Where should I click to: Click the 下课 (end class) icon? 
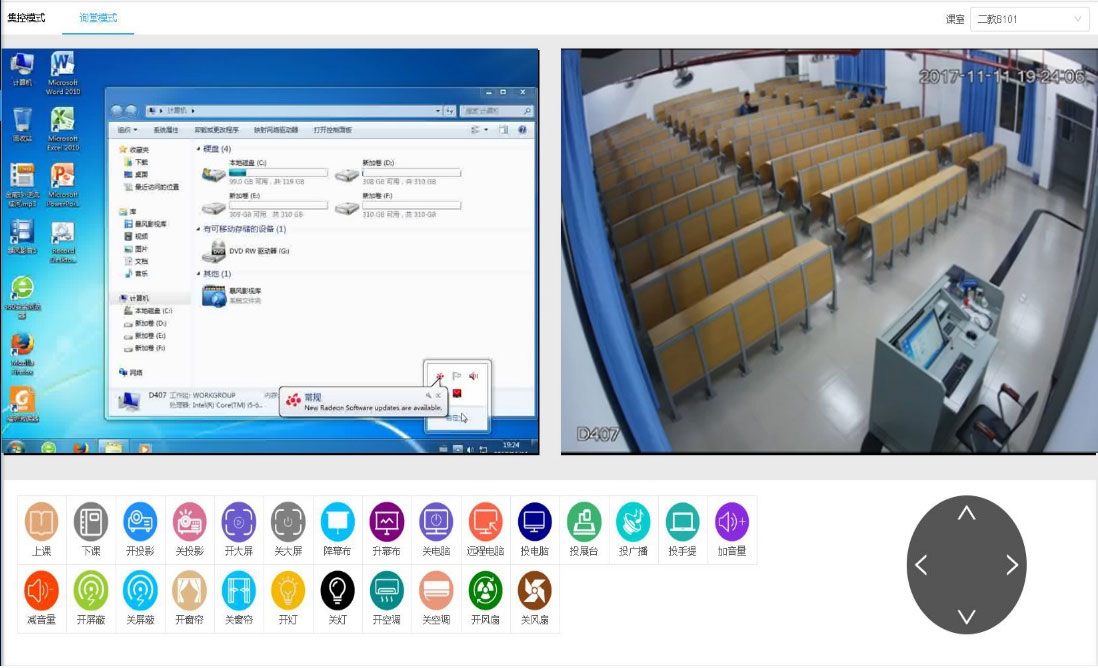(91, 521)
